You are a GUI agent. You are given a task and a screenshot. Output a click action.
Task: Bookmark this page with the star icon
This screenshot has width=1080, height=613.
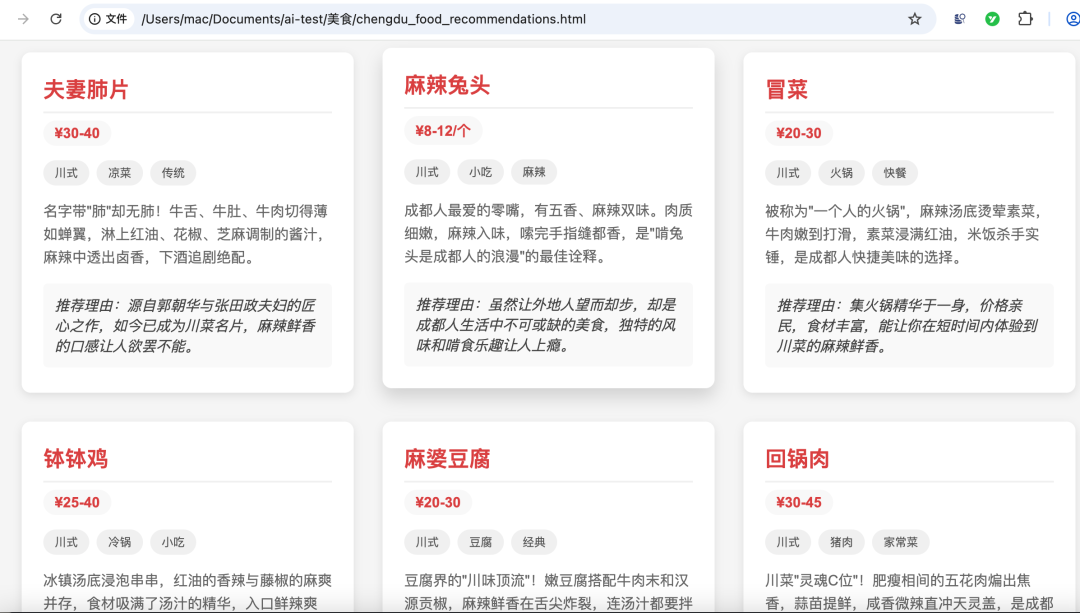[914, 19]
